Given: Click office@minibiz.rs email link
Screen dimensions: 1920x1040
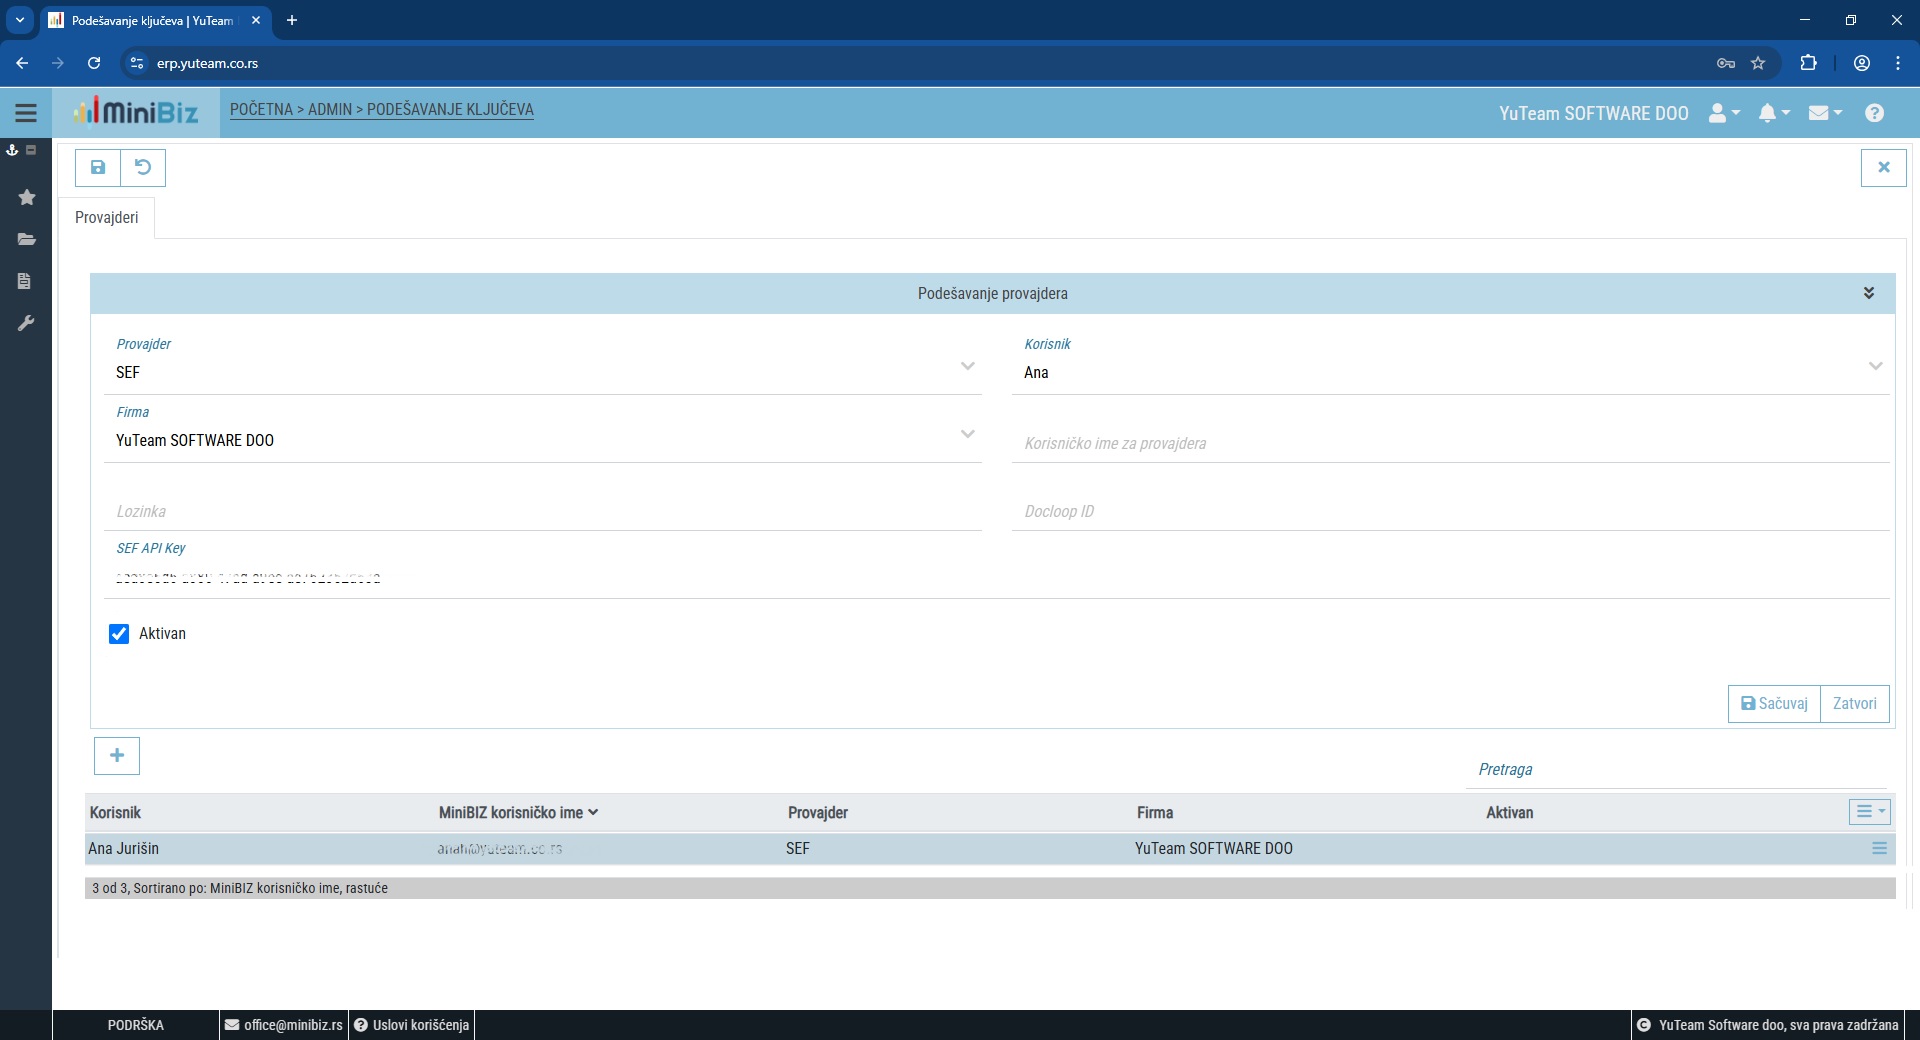Looking at the screenshot, I should click(284, 1025).
